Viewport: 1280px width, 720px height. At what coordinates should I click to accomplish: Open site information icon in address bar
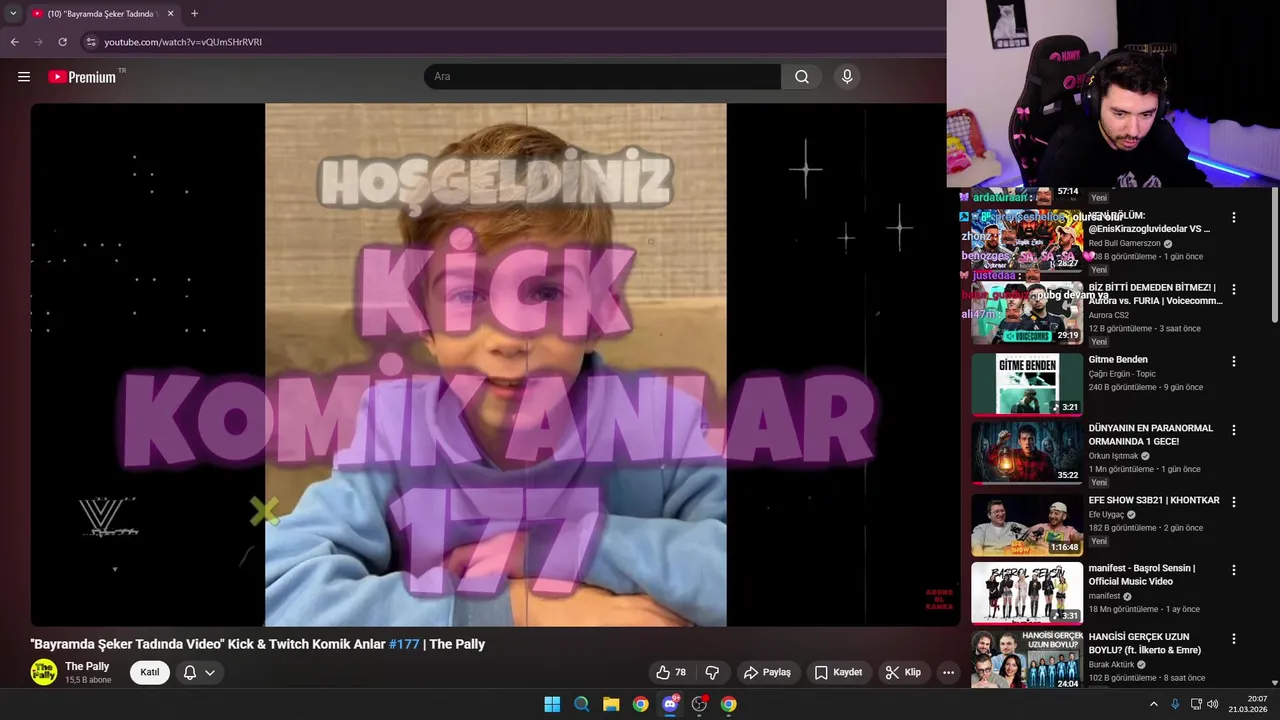(x=91, y=42)
